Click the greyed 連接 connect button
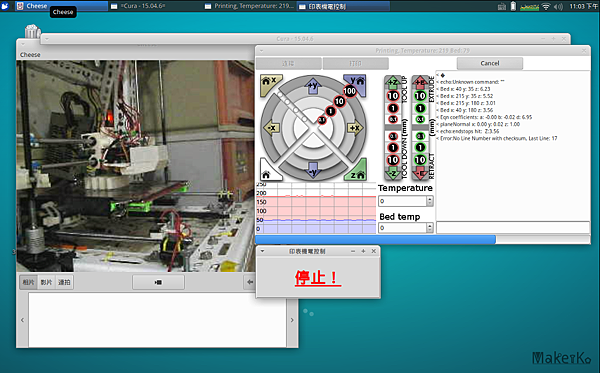This screenshot has height=373, width=600. tap(289, 63)
